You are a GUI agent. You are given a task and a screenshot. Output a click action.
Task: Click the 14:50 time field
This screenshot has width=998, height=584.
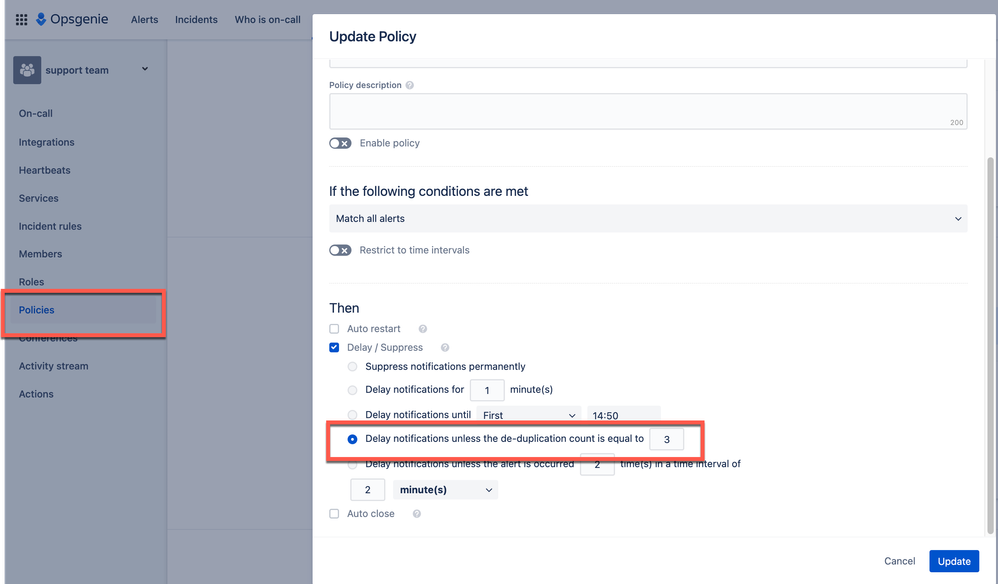click(x=624, y=415)
